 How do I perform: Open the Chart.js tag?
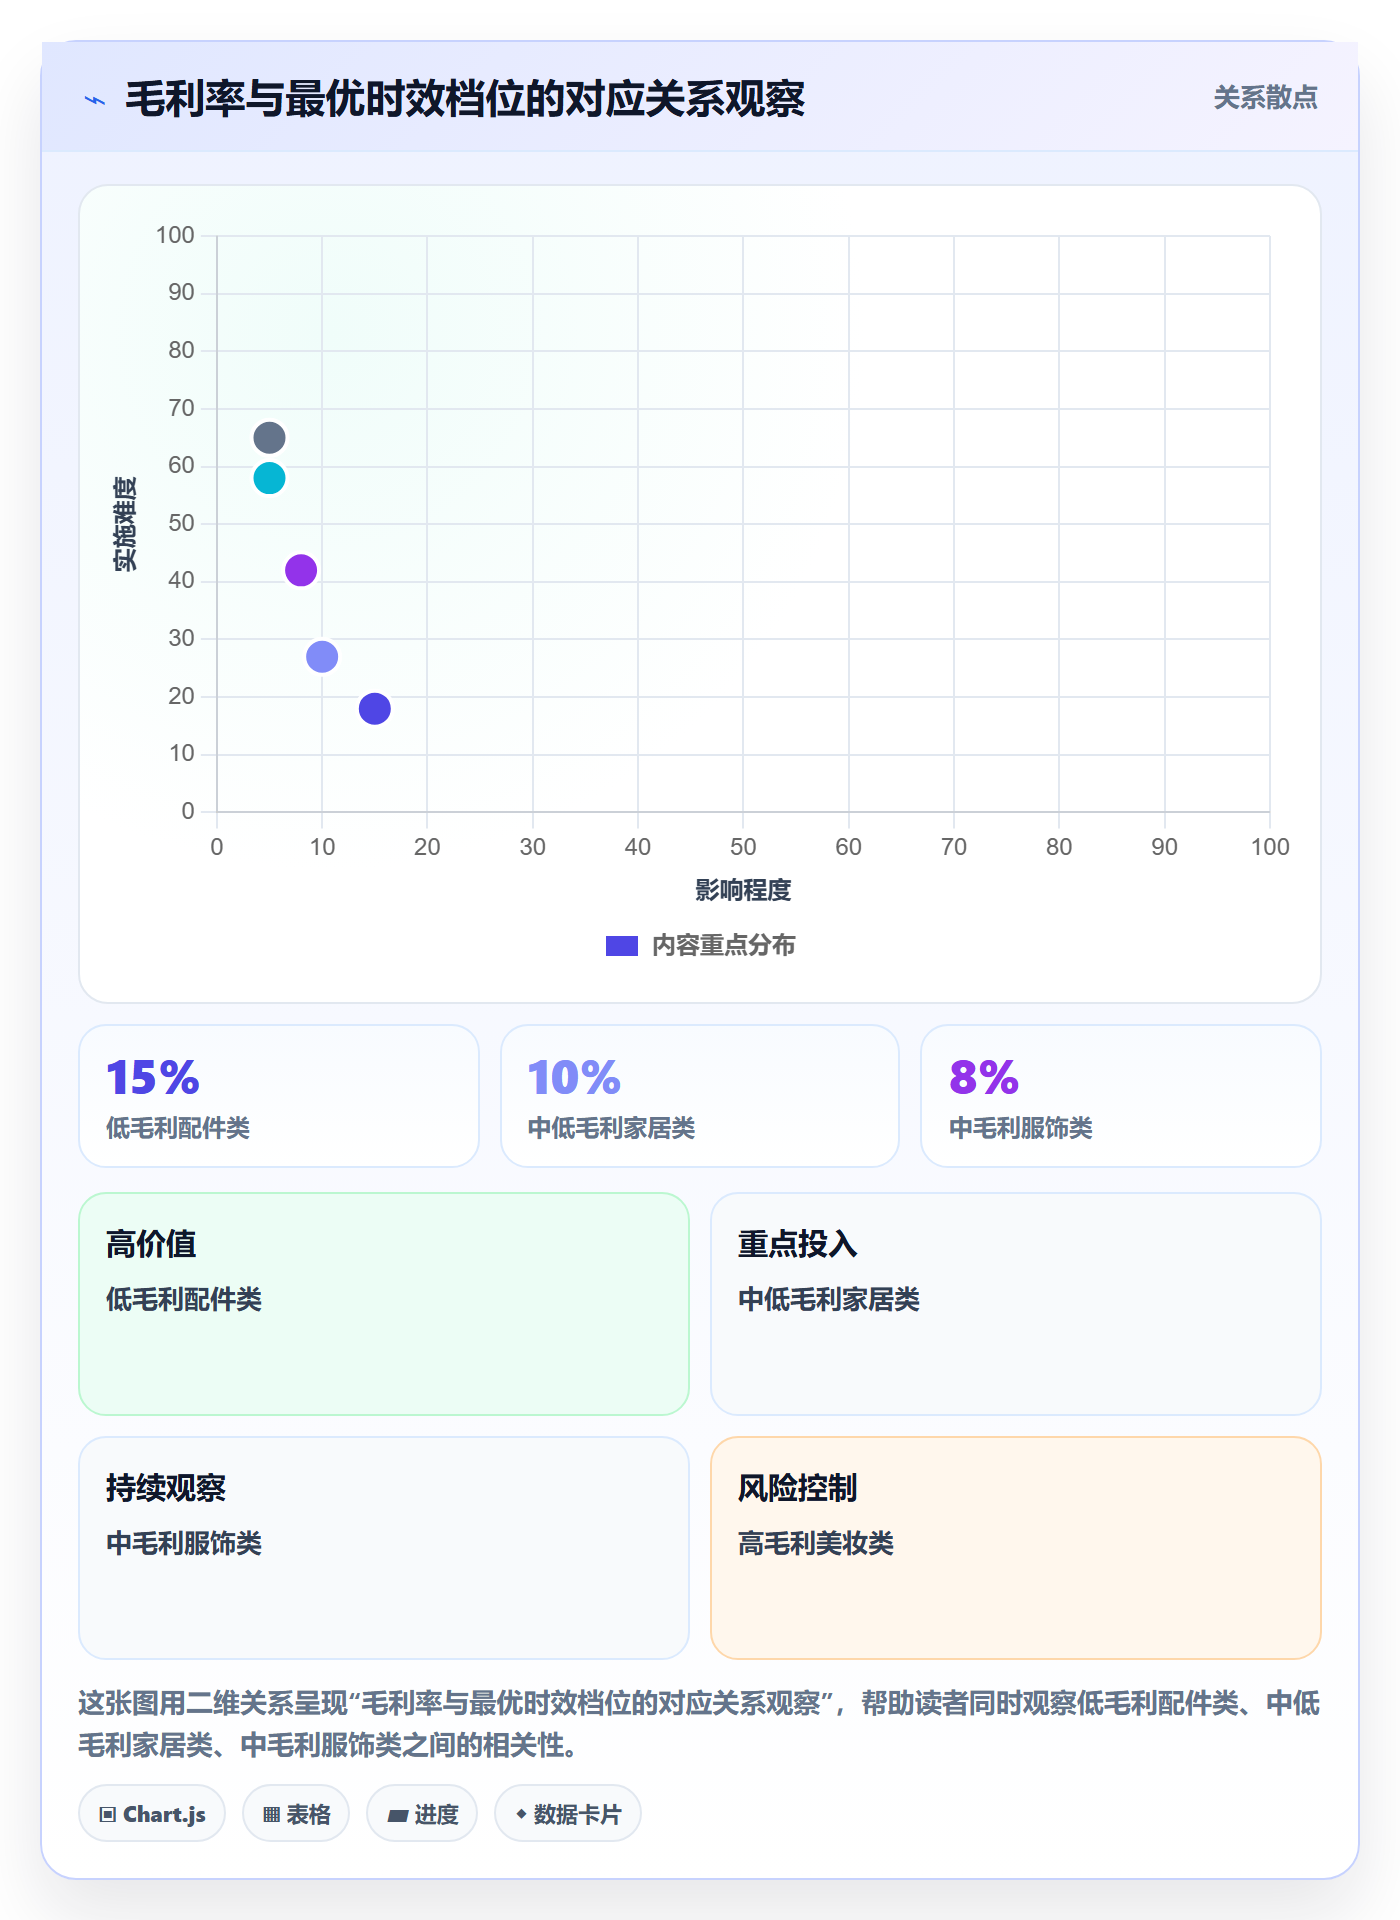coord(152,1814)
